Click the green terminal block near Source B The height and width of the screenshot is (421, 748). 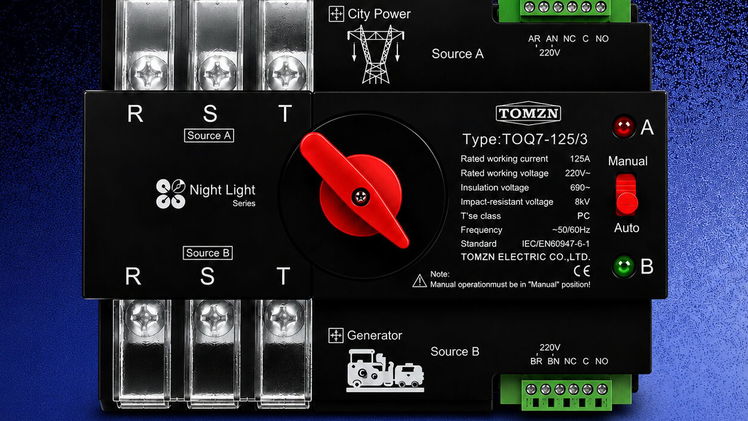click(x=566, y=392)
